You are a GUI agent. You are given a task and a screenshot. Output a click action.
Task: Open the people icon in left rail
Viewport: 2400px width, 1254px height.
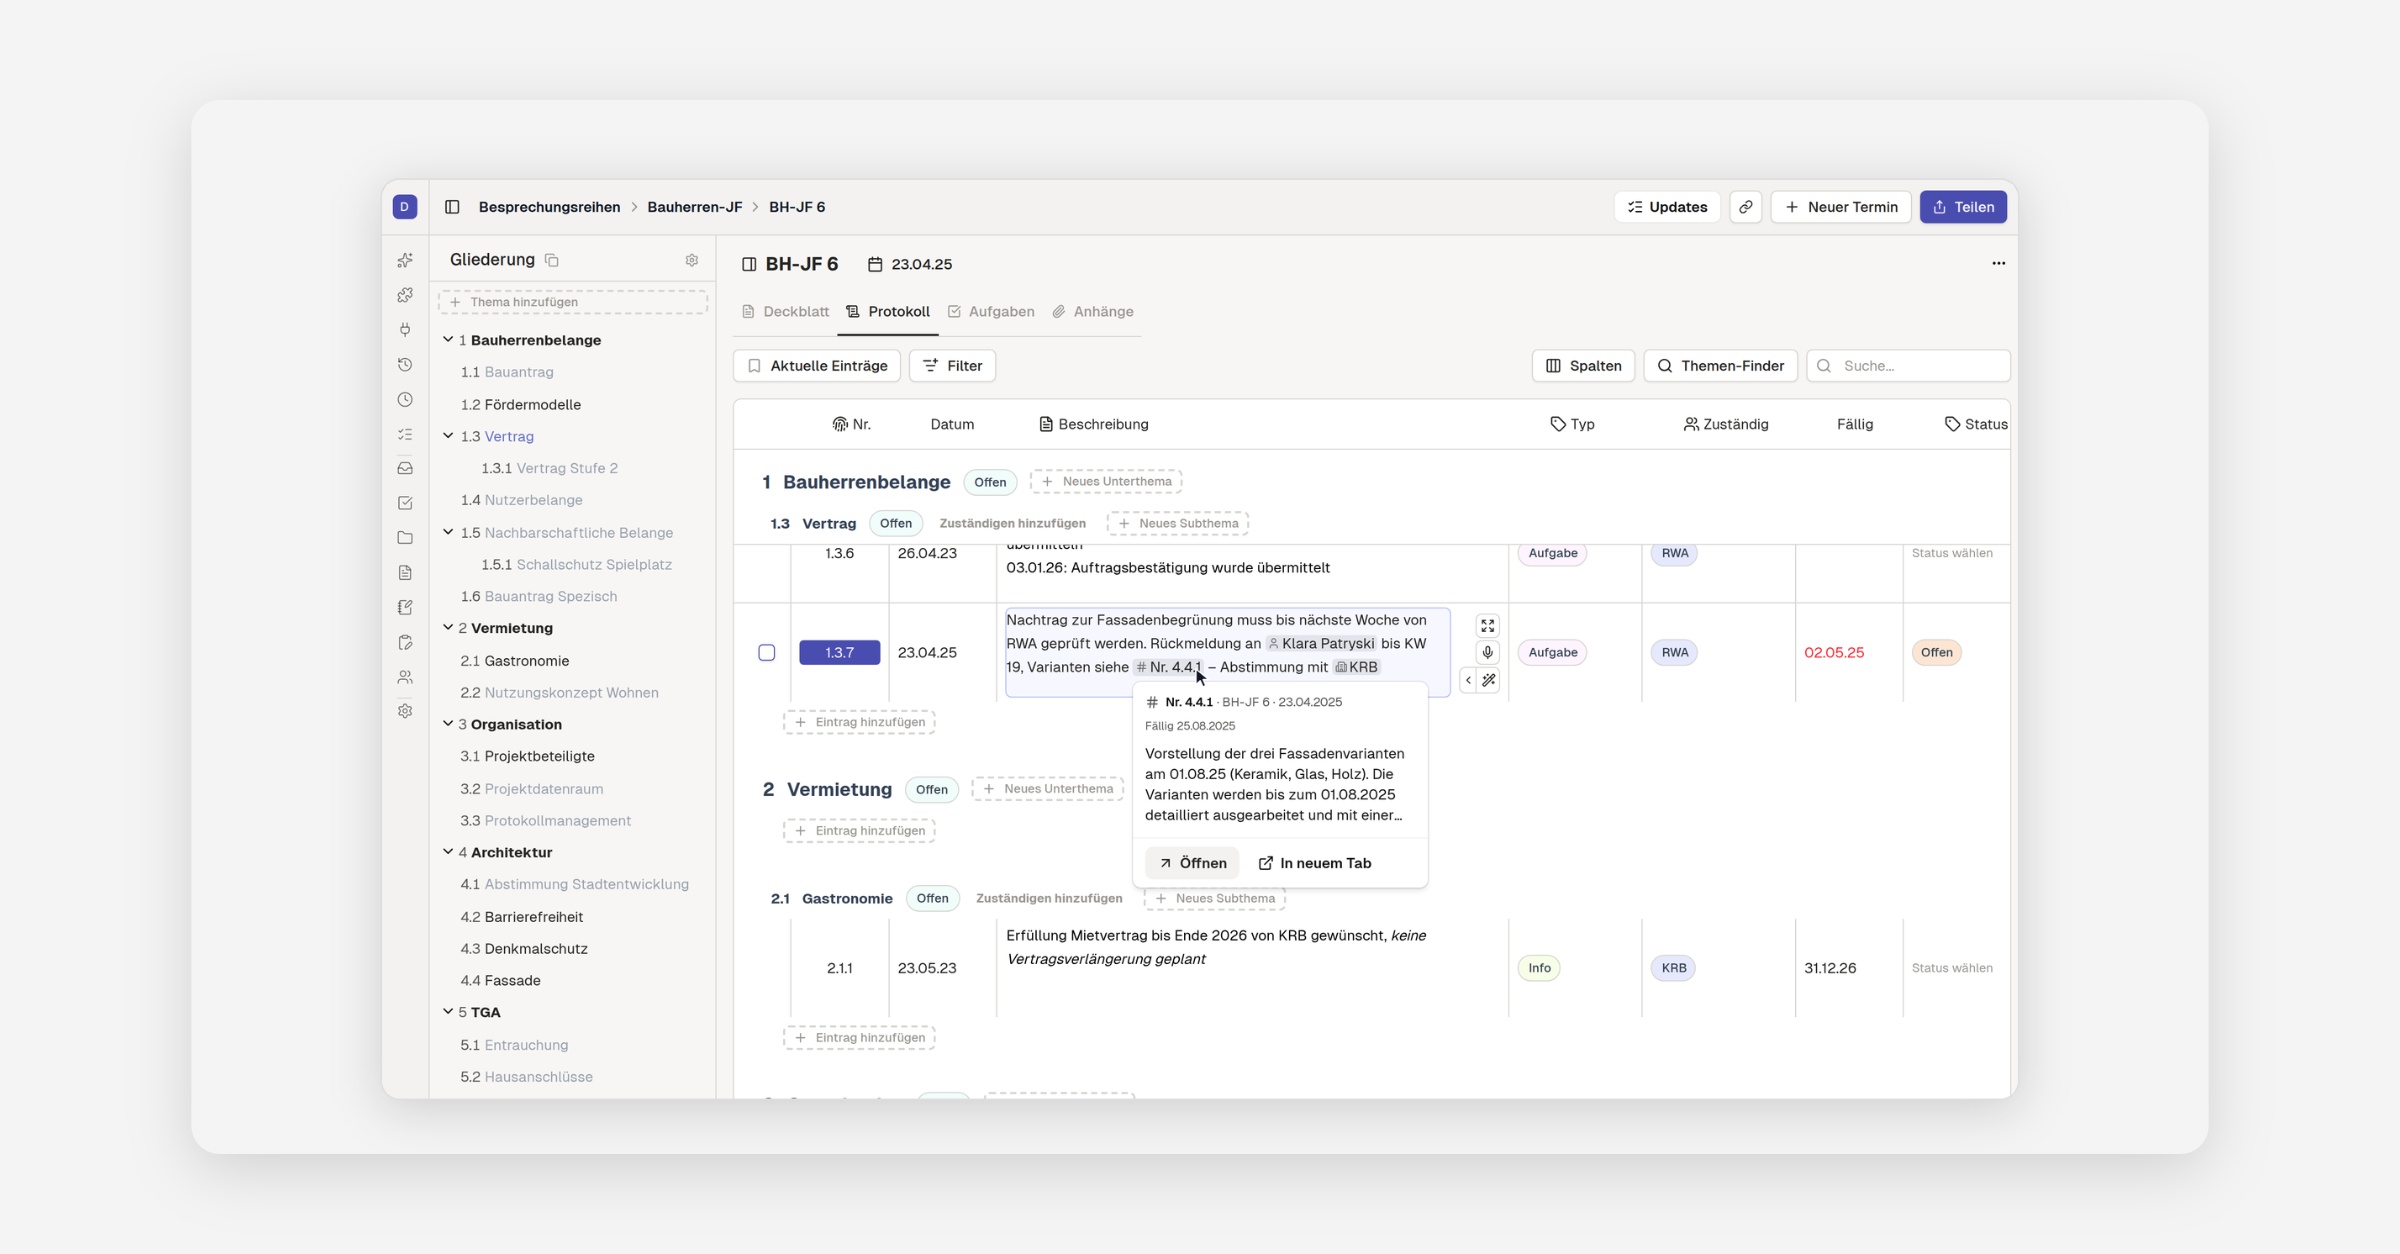pos(405,677)
